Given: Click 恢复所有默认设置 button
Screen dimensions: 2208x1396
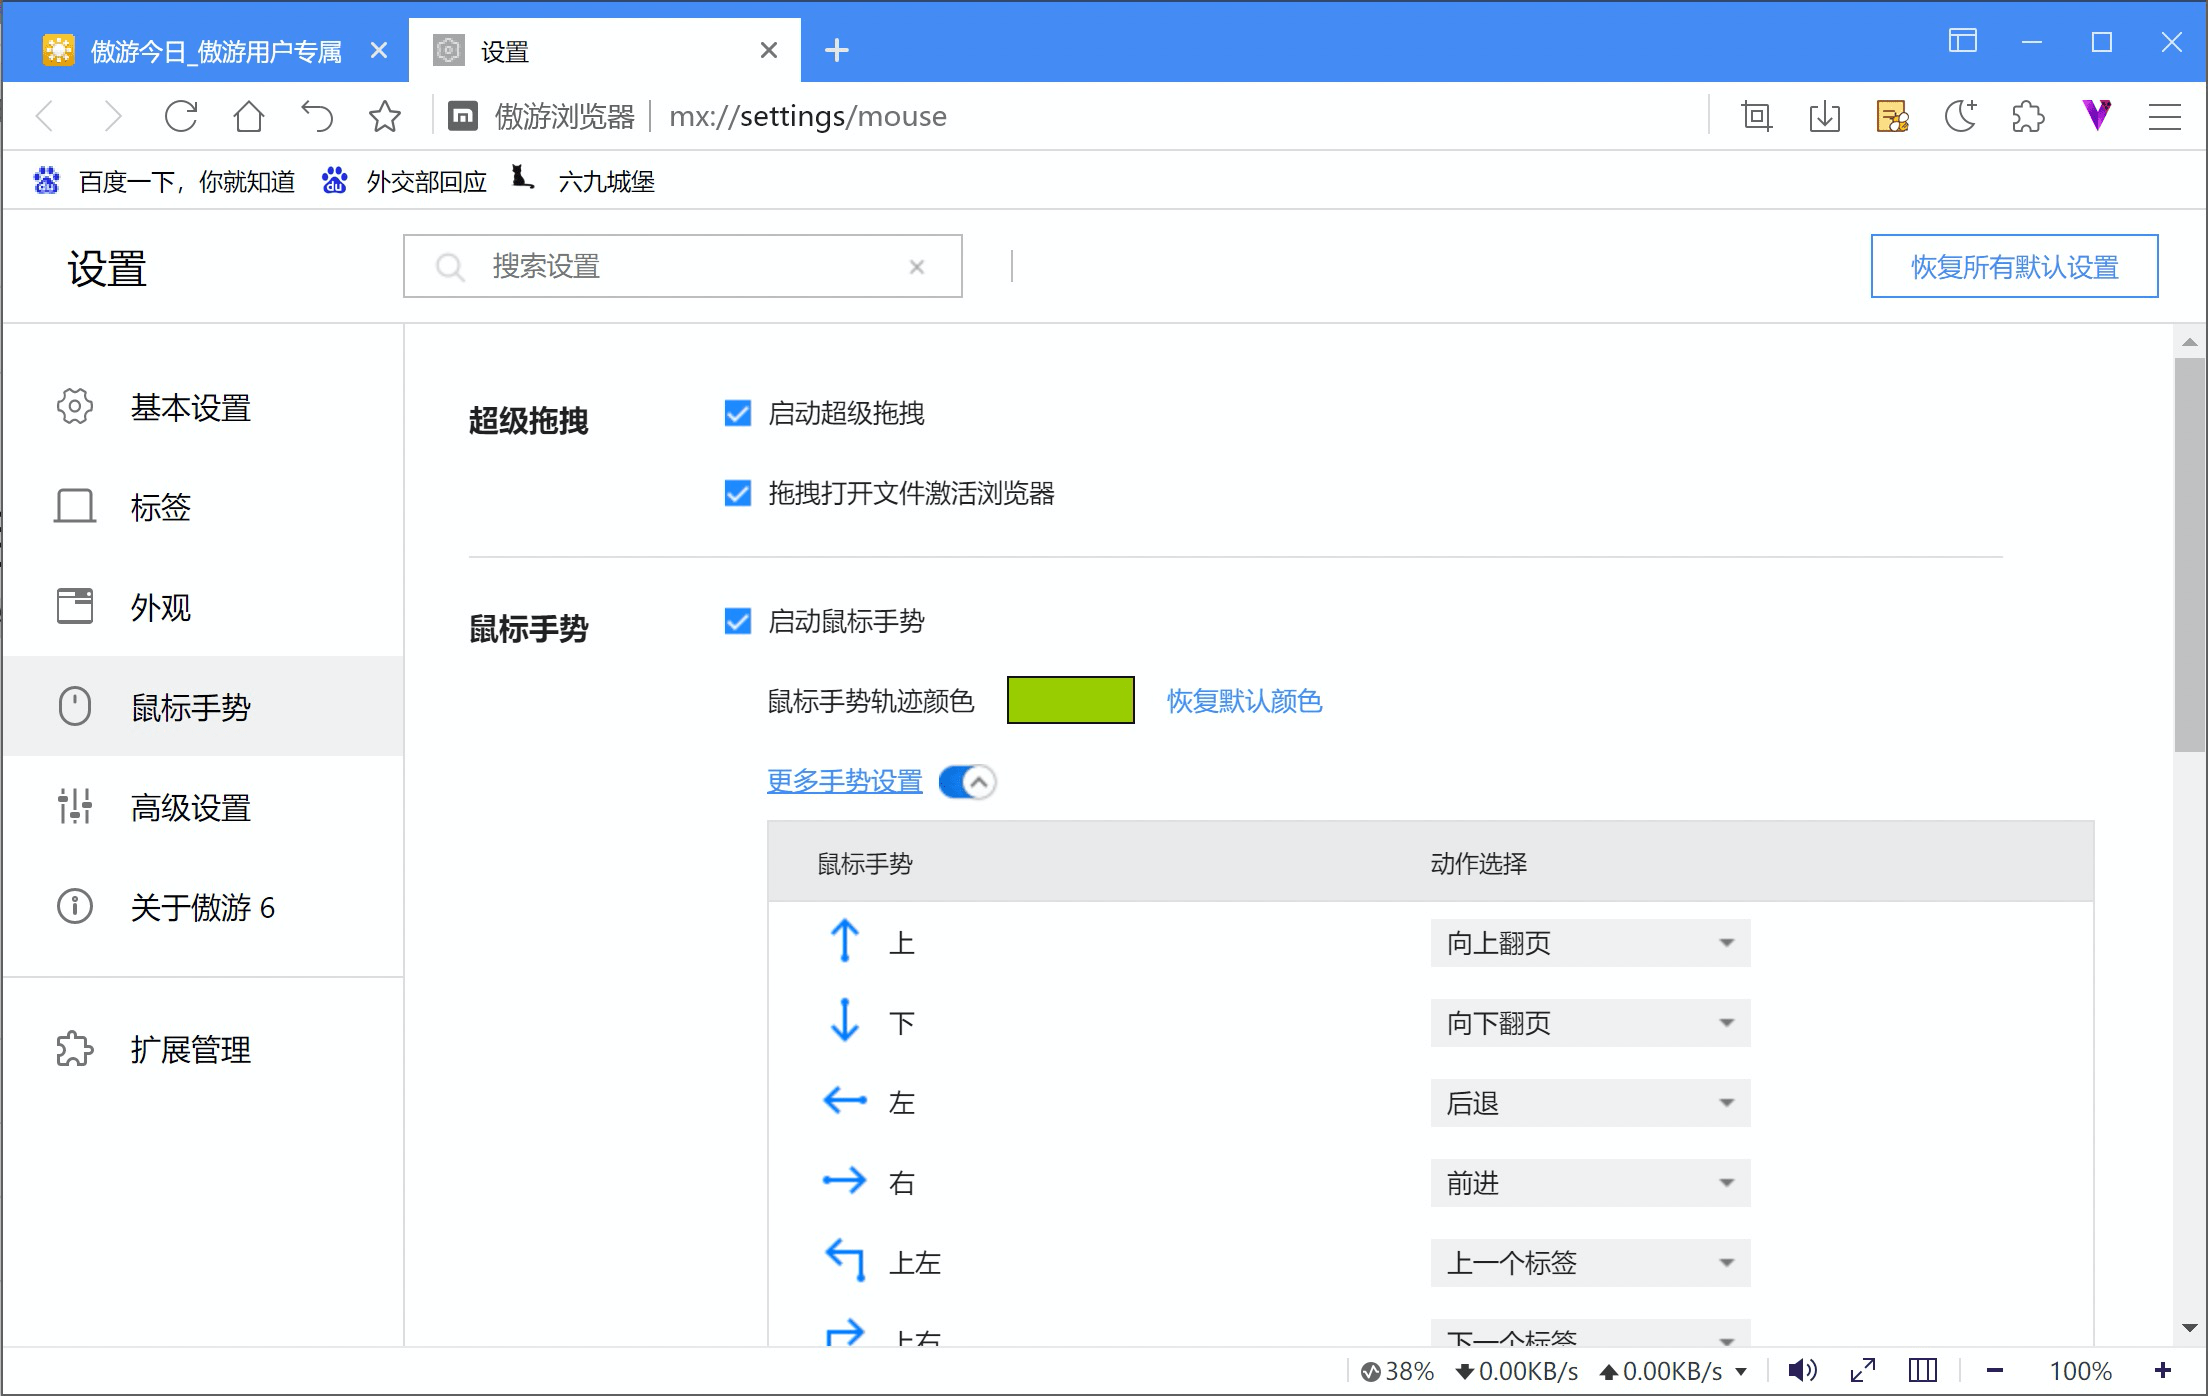Looking at the screenshot, I should point(2014,266).
